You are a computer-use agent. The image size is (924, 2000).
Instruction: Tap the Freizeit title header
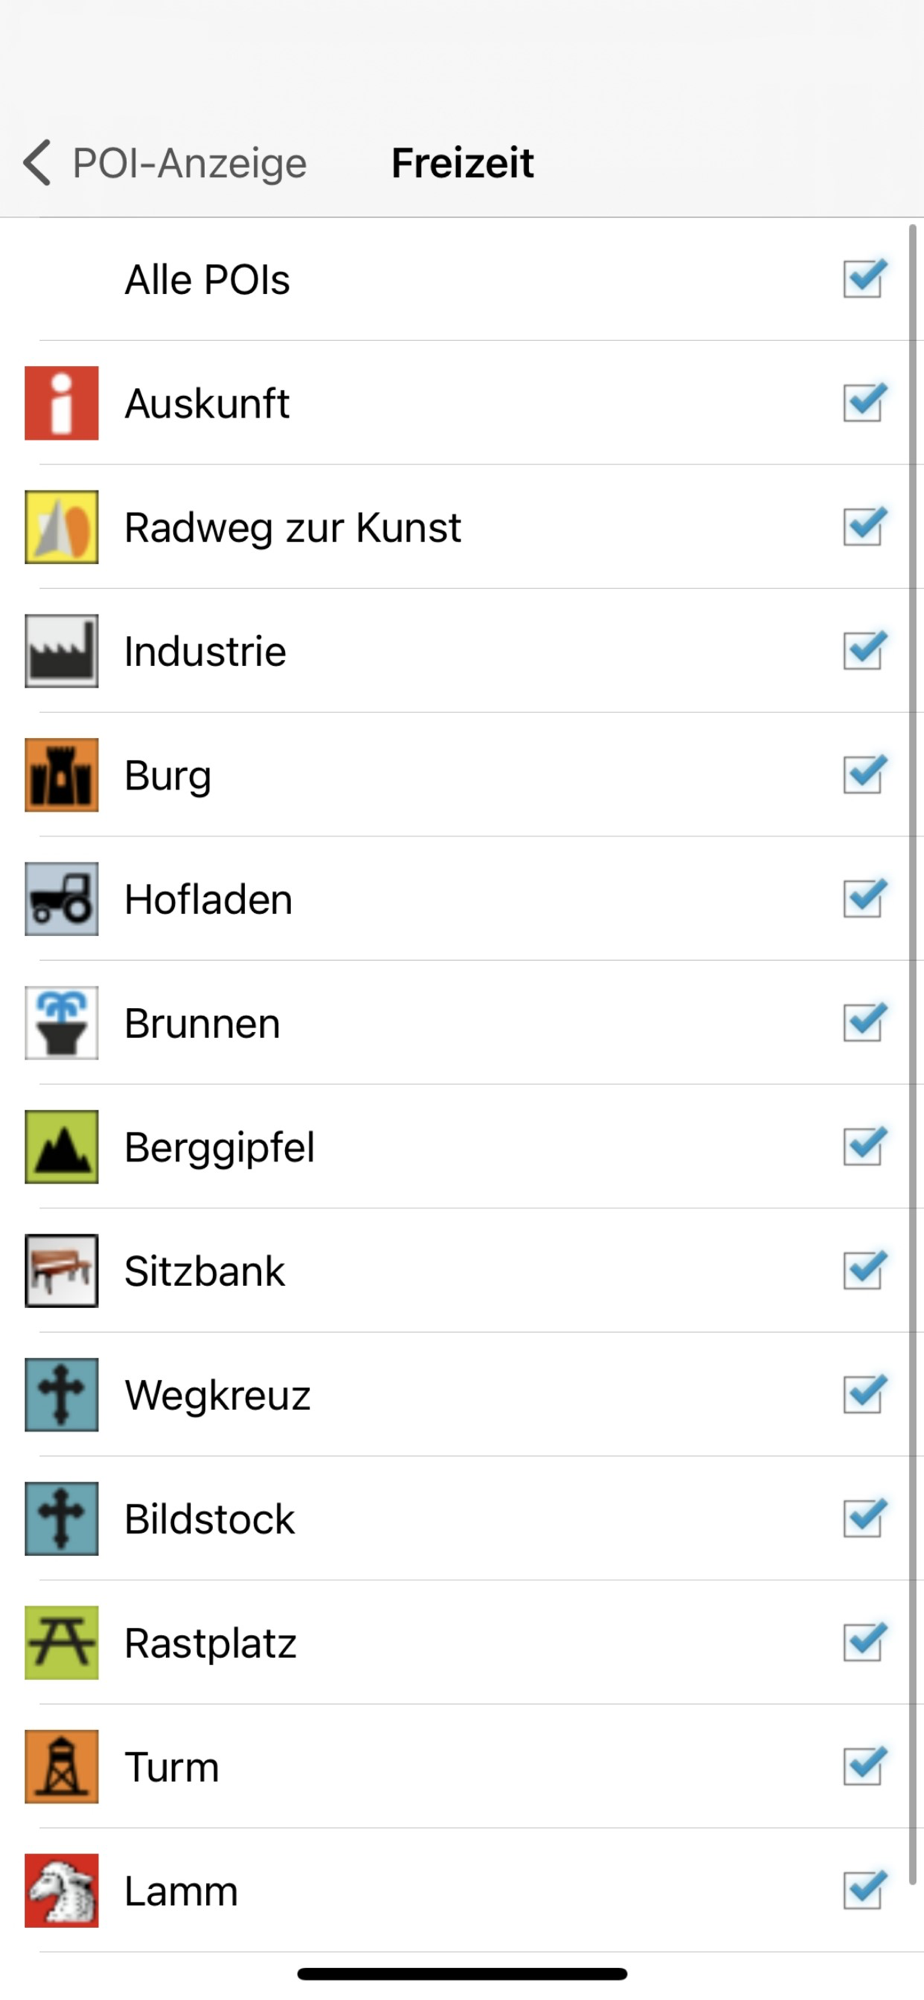coord(462,163)
